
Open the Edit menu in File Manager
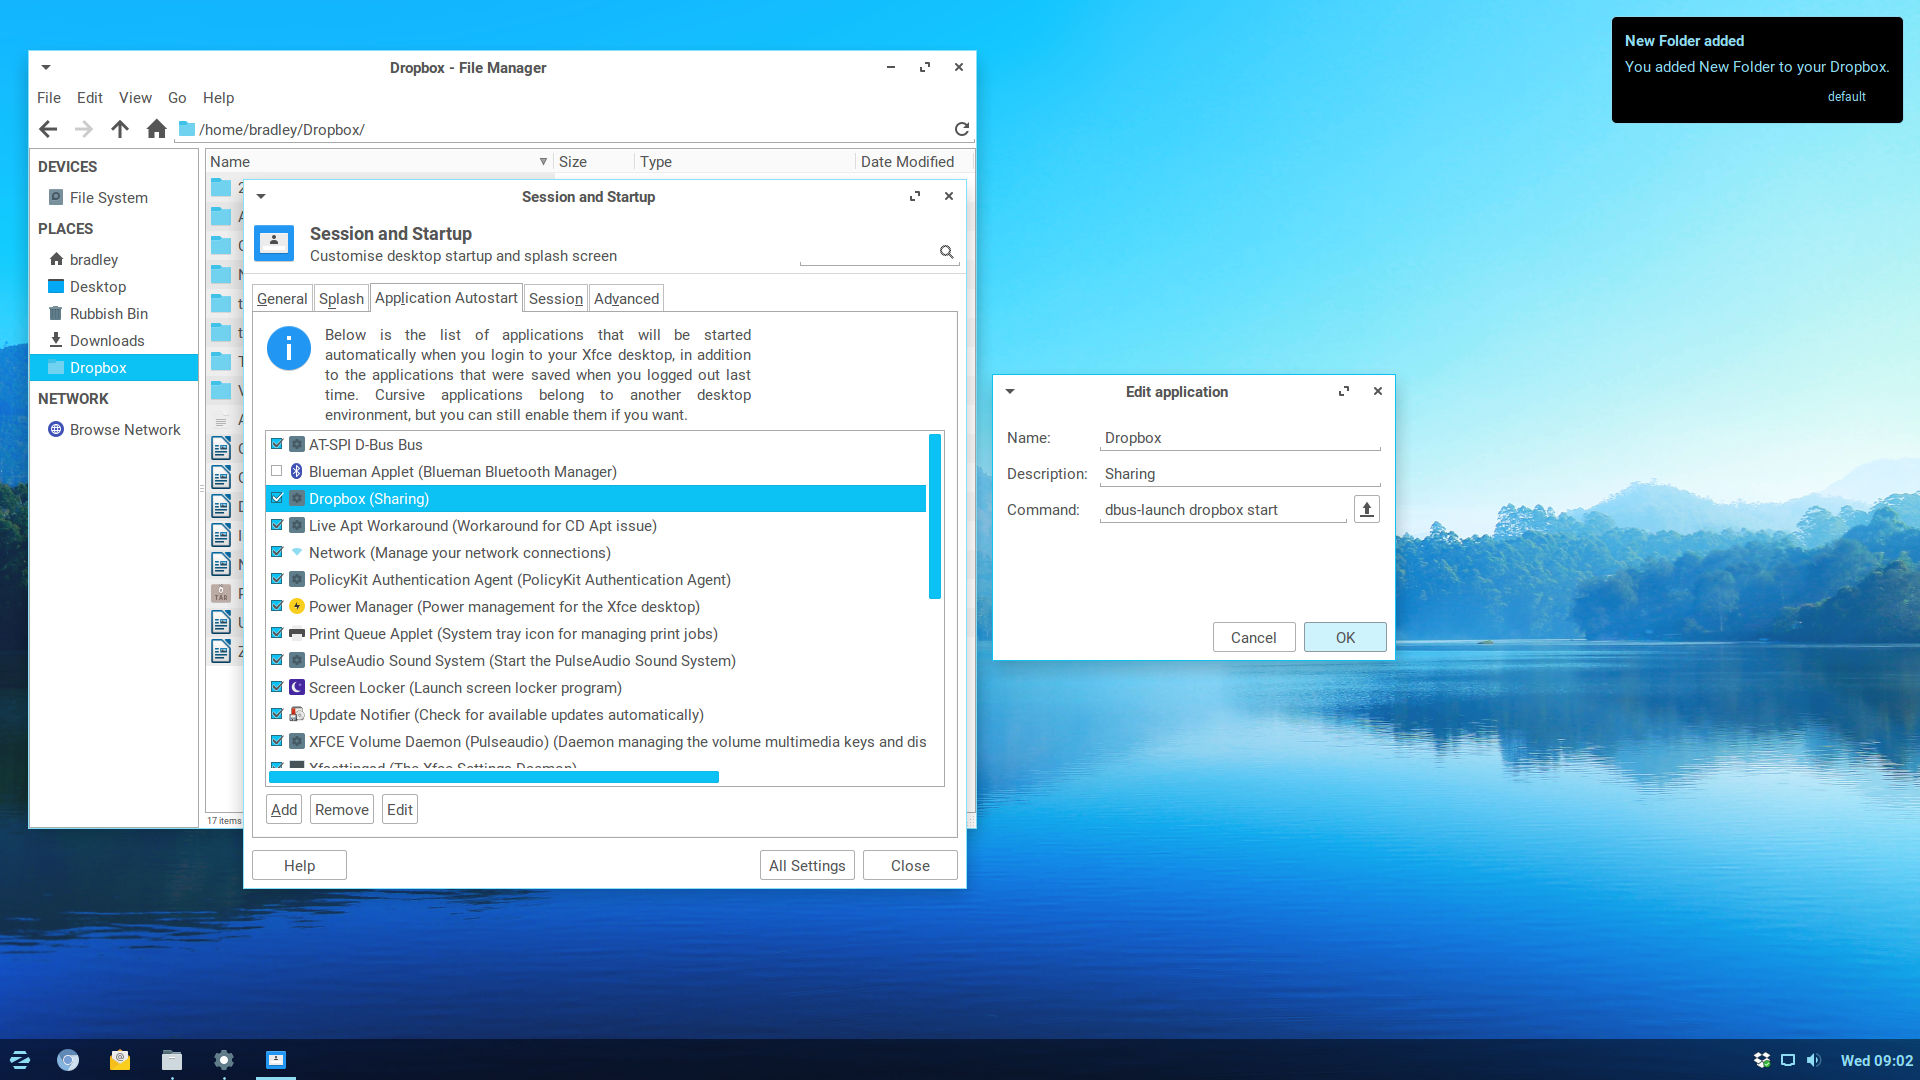tap(90, 98)
